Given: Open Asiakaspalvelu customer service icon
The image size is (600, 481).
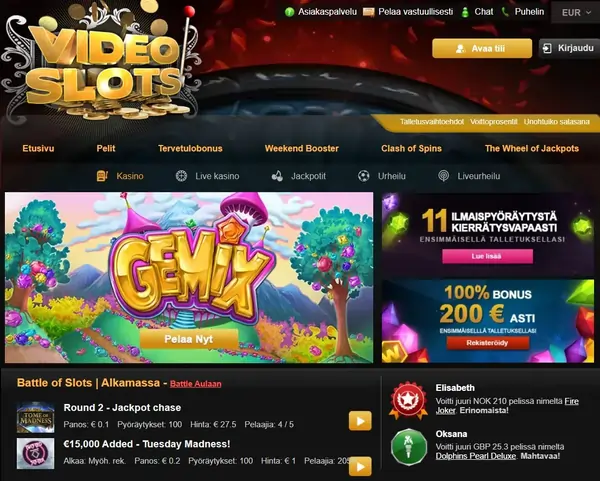Looking at the screenshot, I should click(x=290, y=12).
